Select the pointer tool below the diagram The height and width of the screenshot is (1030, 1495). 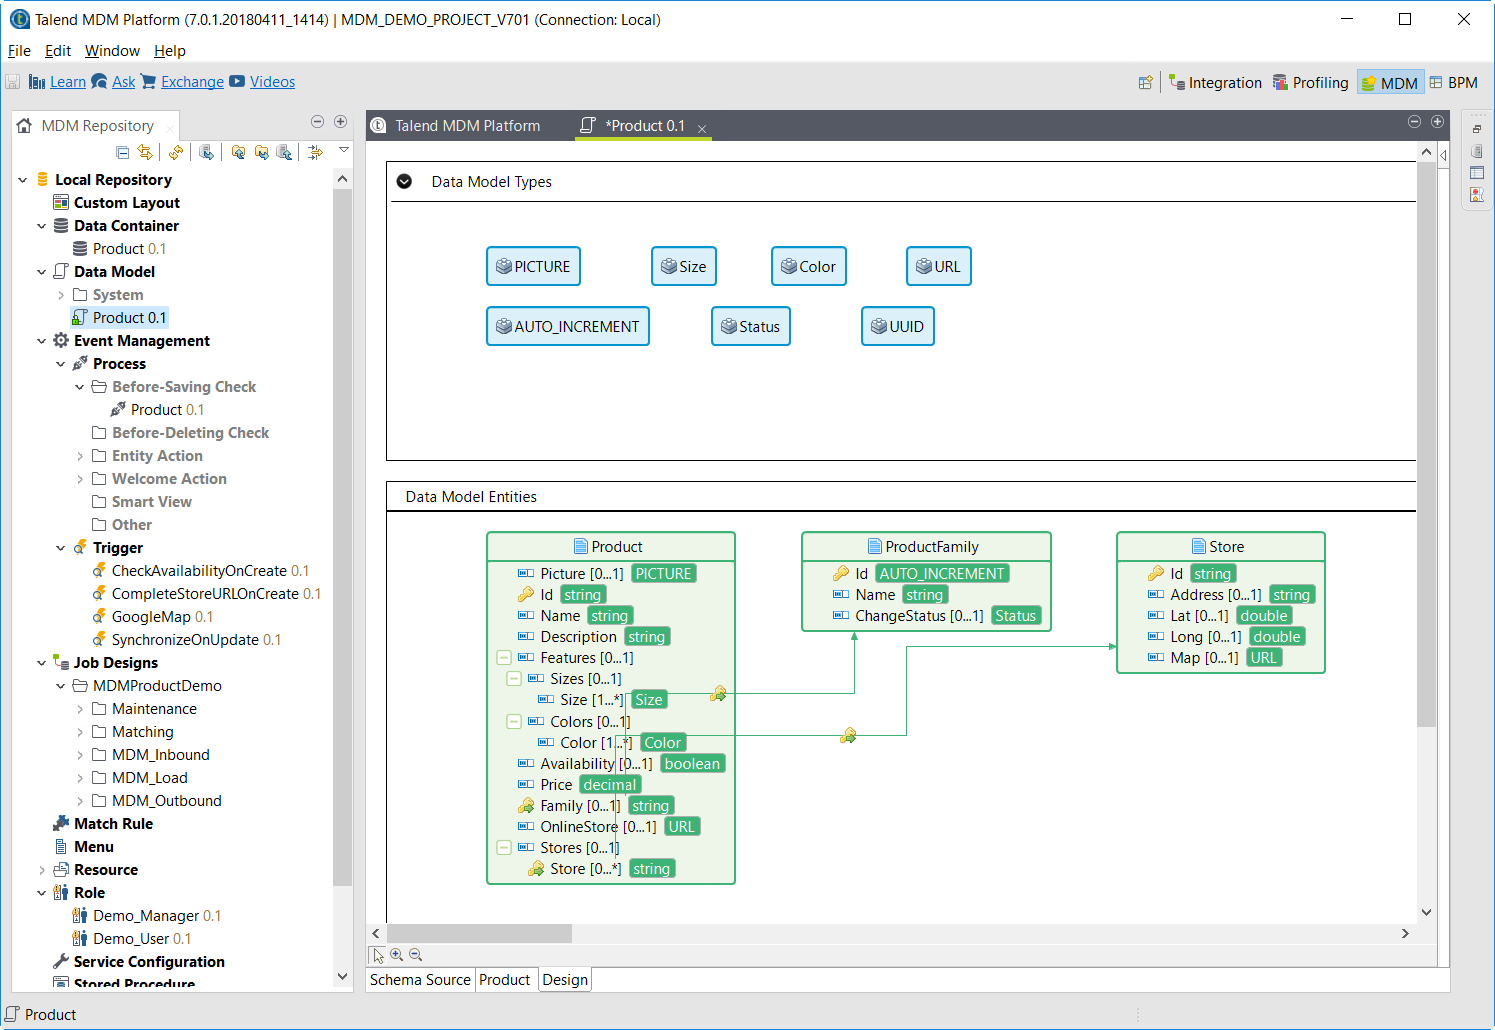coord(378,955)
